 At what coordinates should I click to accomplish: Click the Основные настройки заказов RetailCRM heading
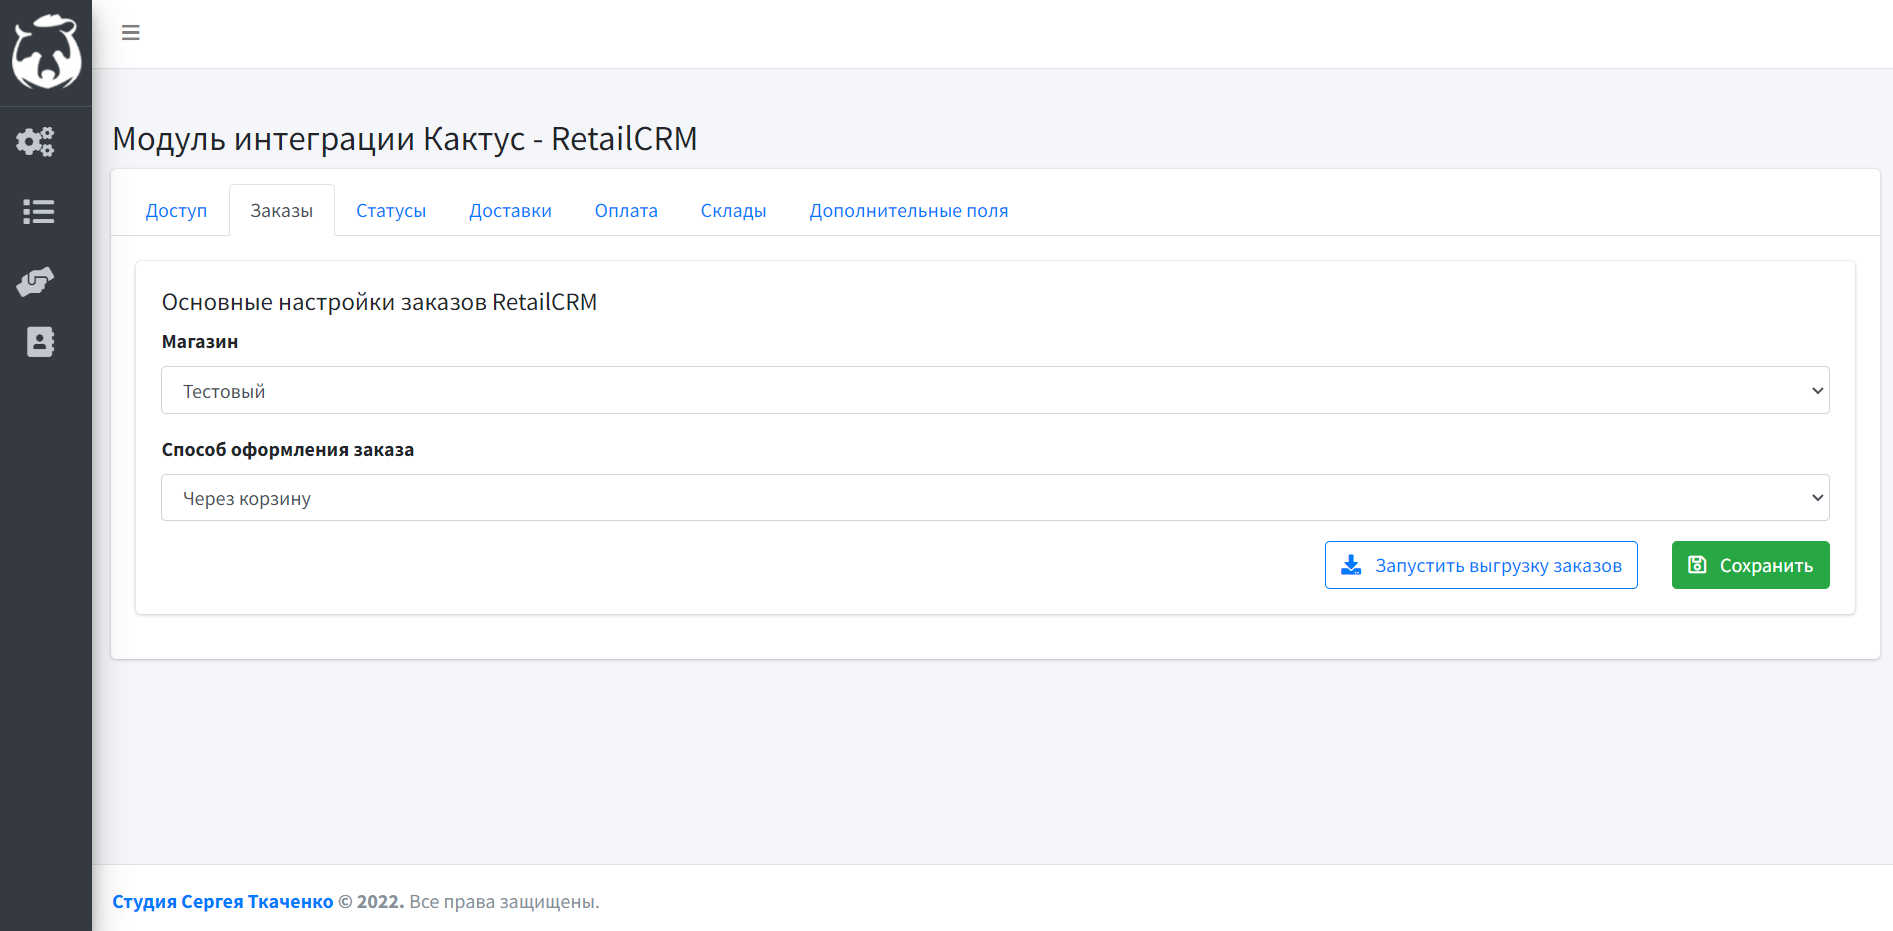[379, 302]
